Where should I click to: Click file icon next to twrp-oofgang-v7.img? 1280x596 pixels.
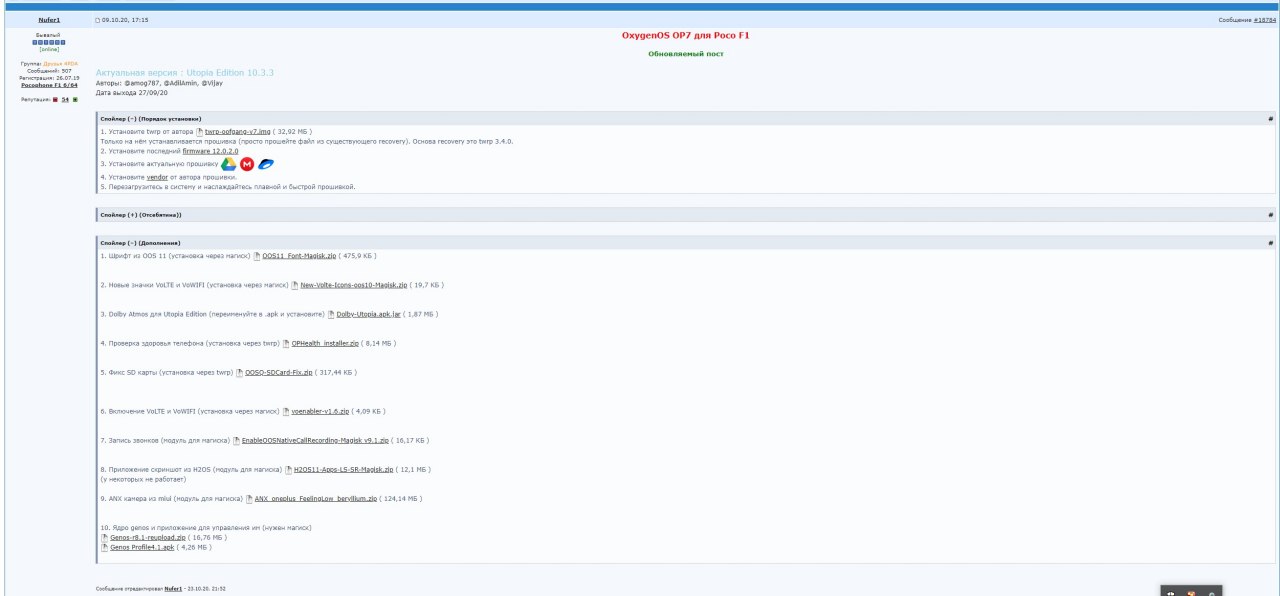[200, 132]
